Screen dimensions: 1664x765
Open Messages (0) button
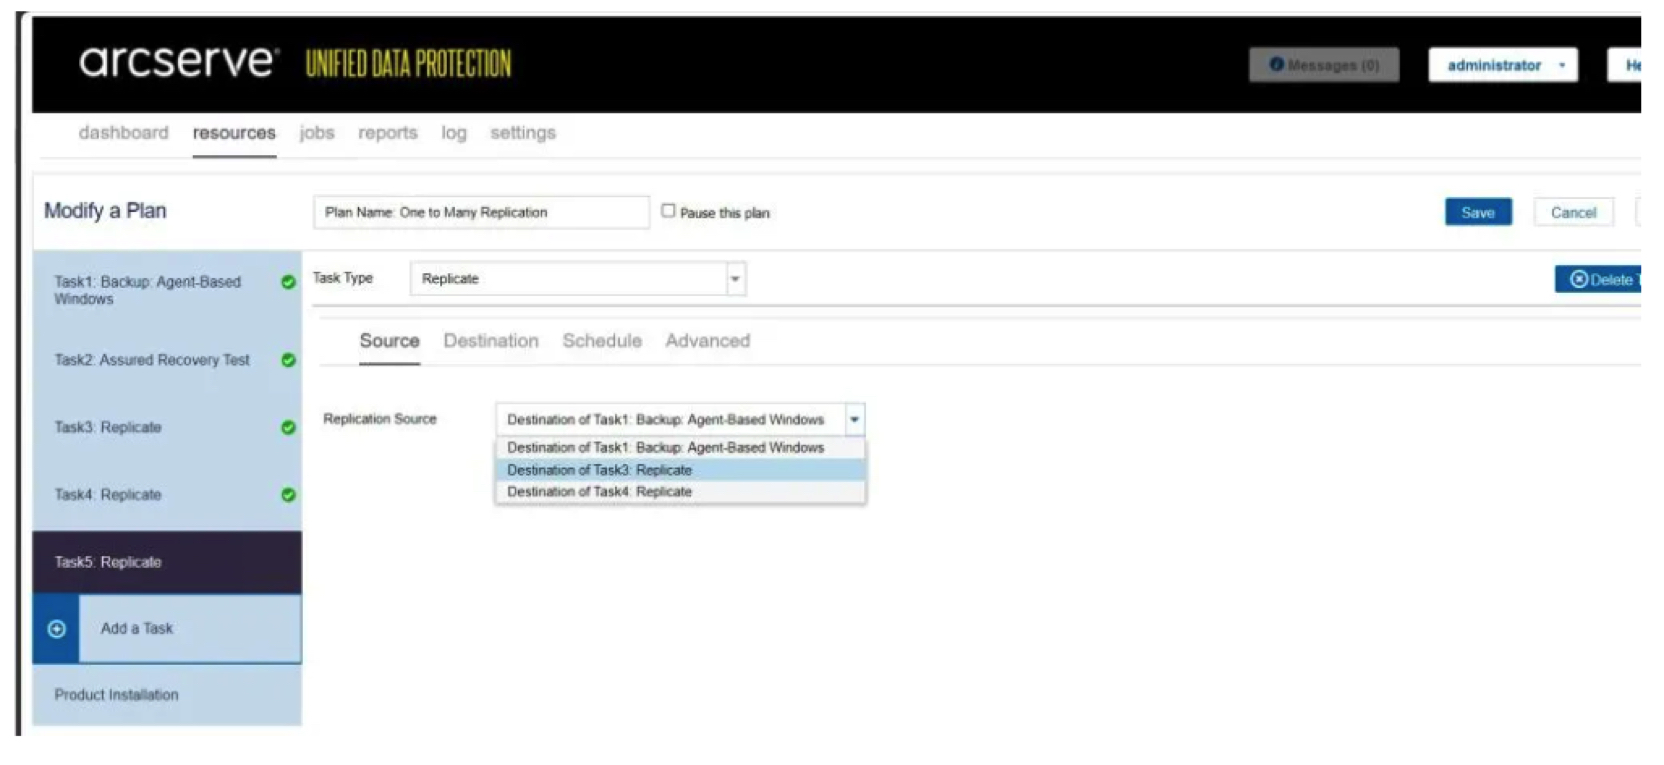point(1324,65)
